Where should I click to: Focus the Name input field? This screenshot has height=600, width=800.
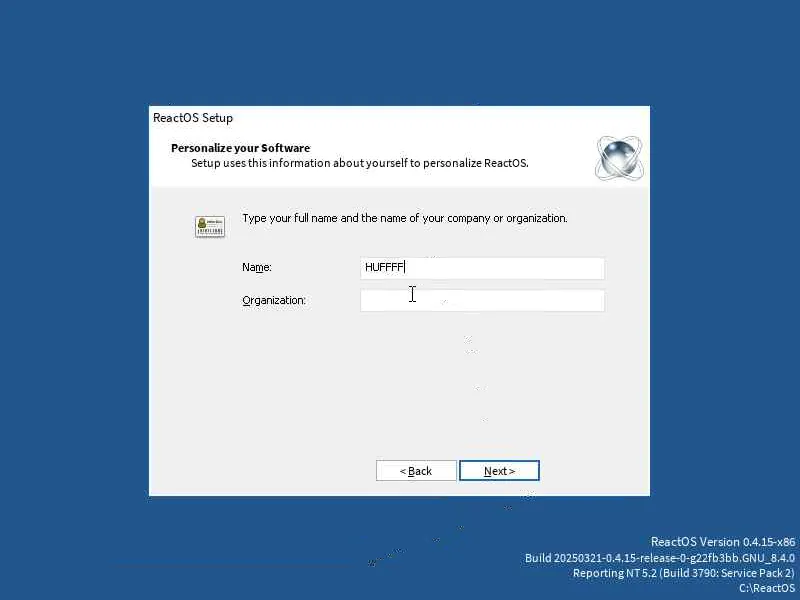point(482,268)
